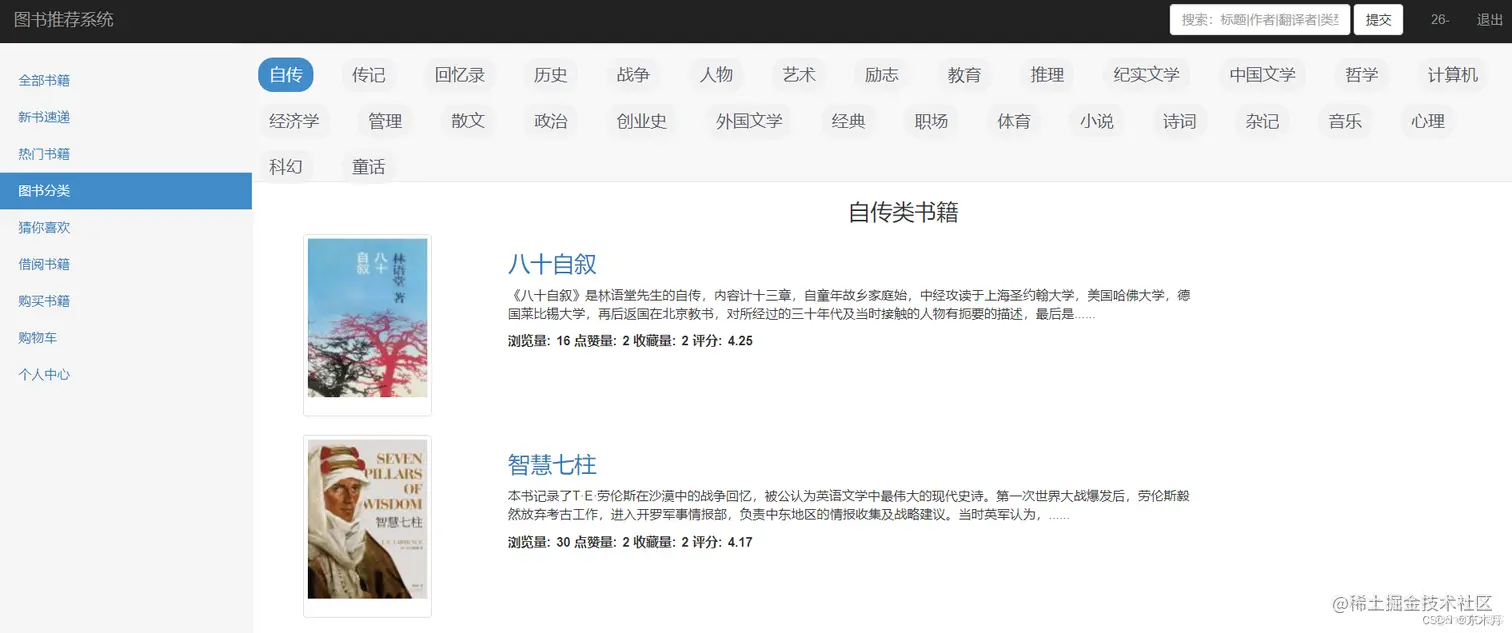Open the 购物车 page
Screen dimensions: 1512x633
coord(38,337)
